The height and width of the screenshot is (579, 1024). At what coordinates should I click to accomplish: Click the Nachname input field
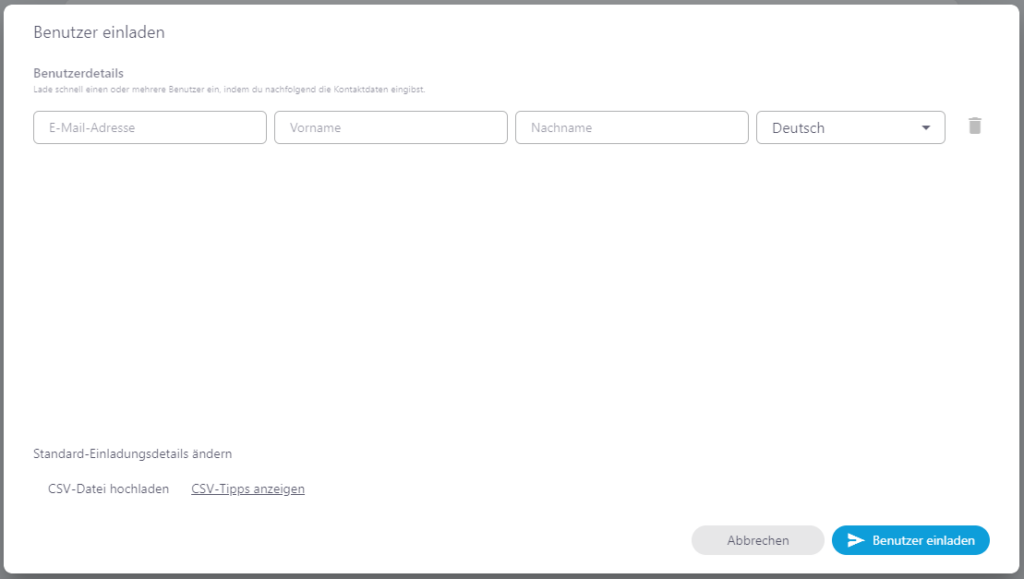point(631,127)
